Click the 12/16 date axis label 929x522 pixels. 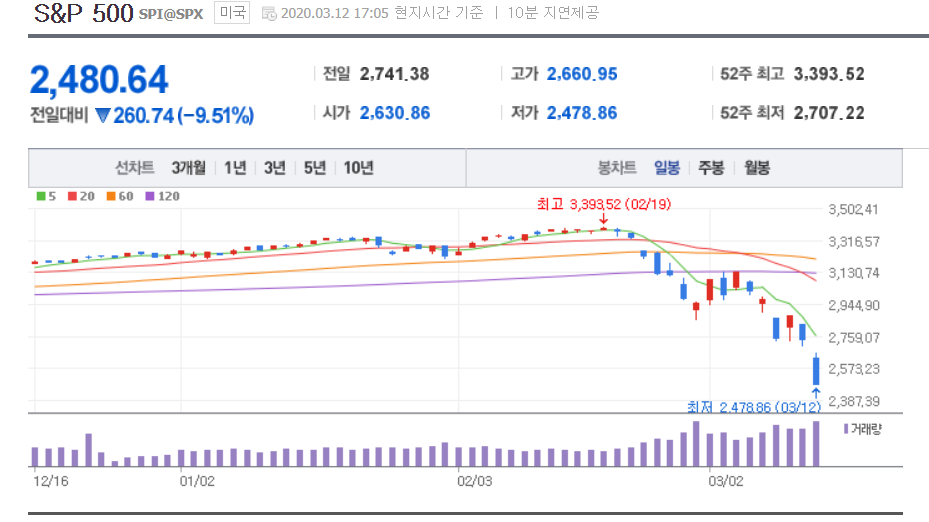point(50,481)
